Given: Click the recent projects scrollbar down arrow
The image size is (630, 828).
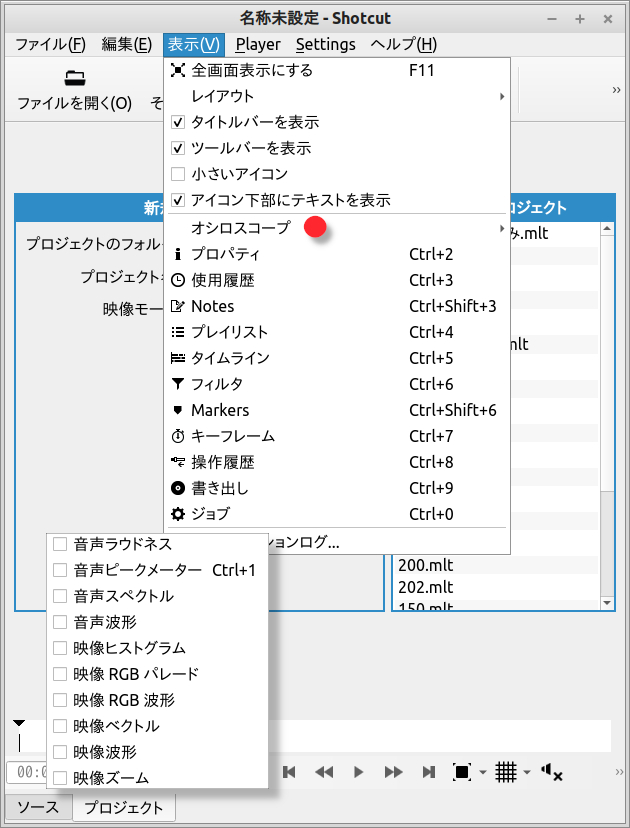Looking at the screenshot, I should click(606, 603).
